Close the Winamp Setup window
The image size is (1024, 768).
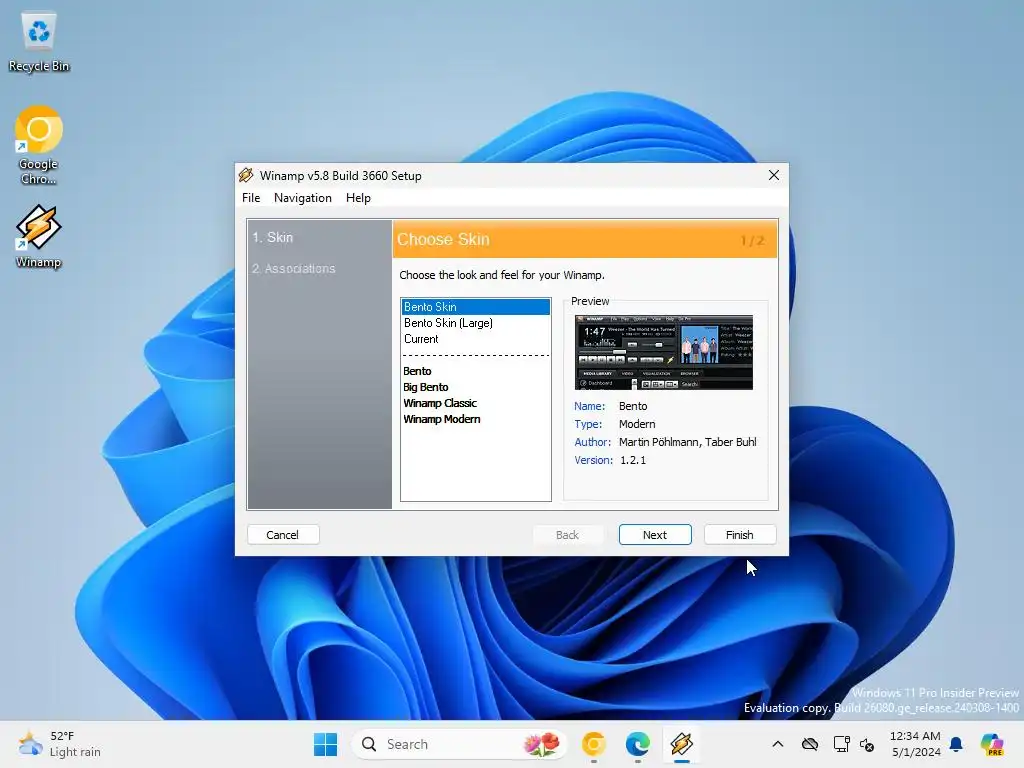point(774,175)
